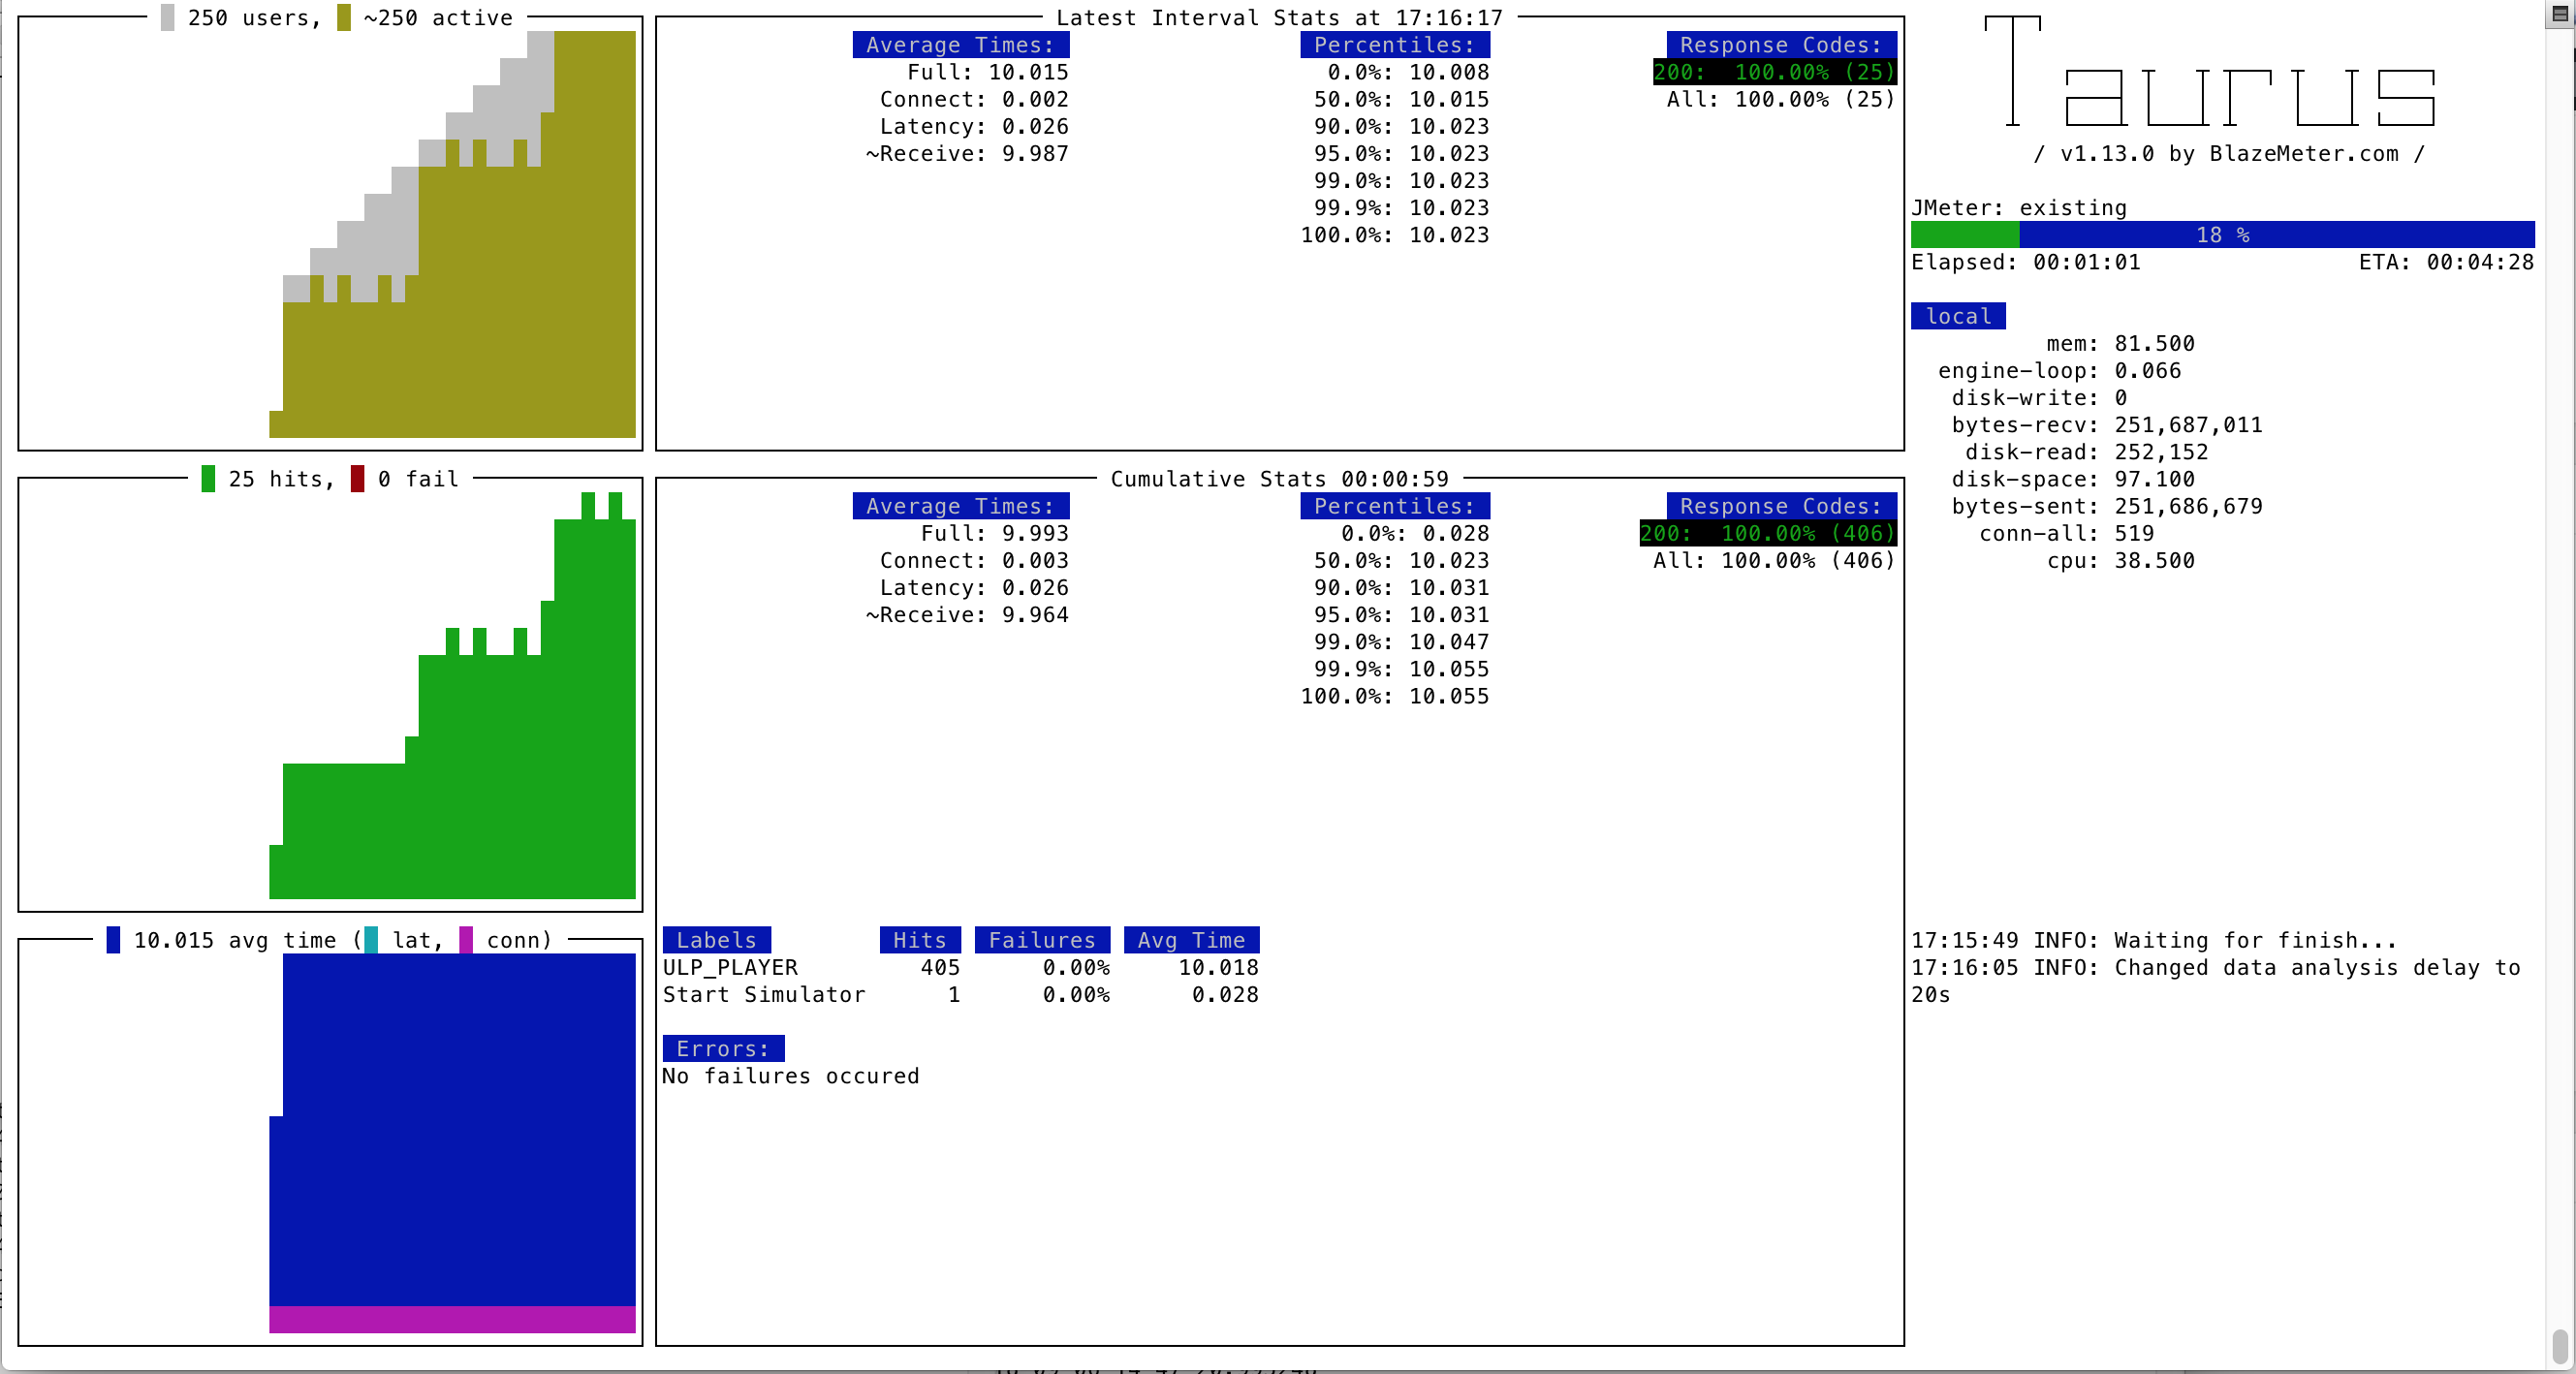The image size is (2576, 1374).
Task: Click the engine-loop: 0.066 metric
Action: (x=2059, y=371)
